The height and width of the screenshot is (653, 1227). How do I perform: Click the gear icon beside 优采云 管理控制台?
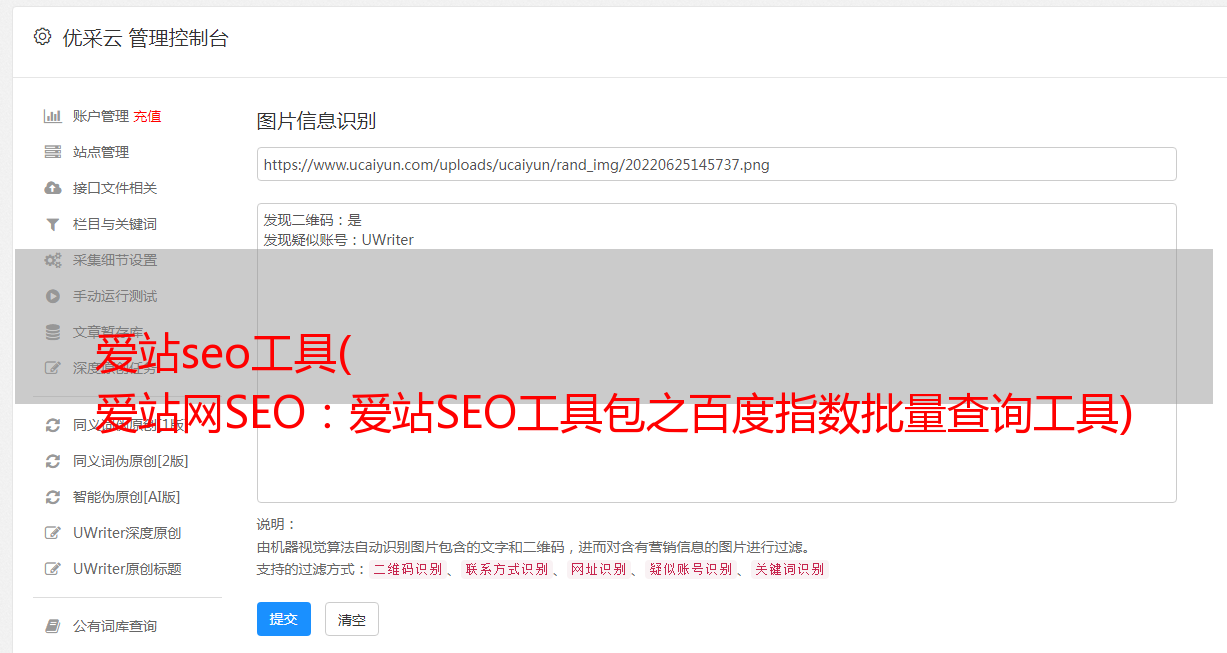point(42,38)
